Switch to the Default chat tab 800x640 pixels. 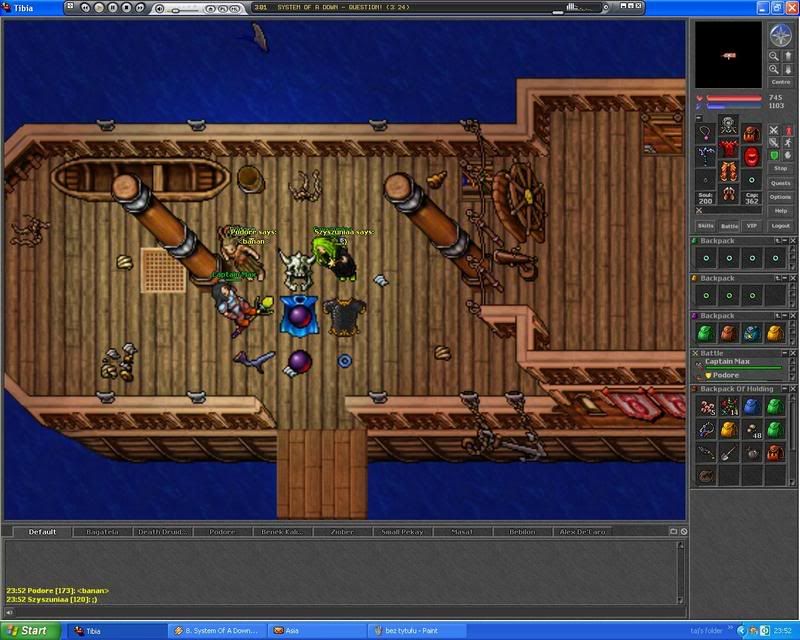pyautogui.click(x=42, y=532)
